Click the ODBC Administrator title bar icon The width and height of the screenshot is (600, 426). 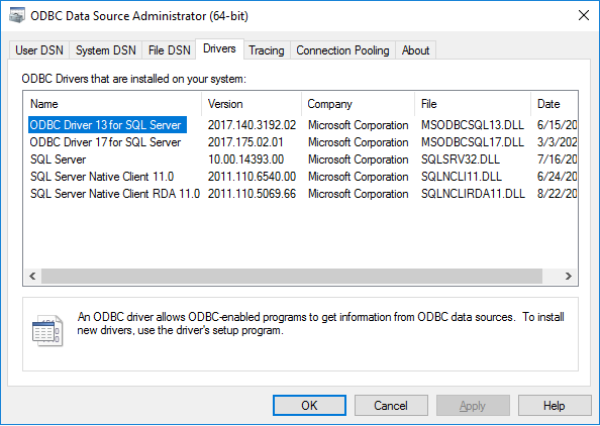[17, 16]
